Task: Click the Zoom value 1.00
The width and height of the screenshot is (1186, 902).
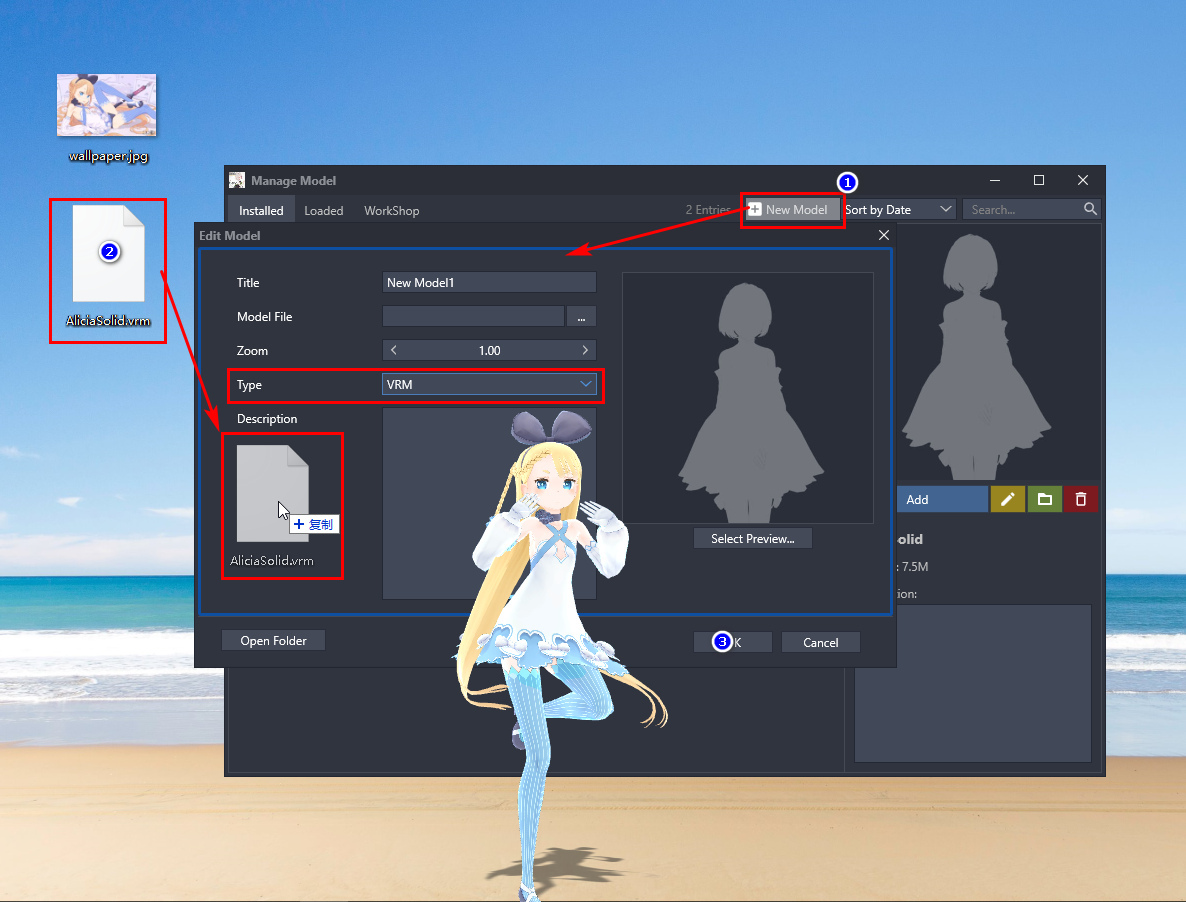Action: 489,350
